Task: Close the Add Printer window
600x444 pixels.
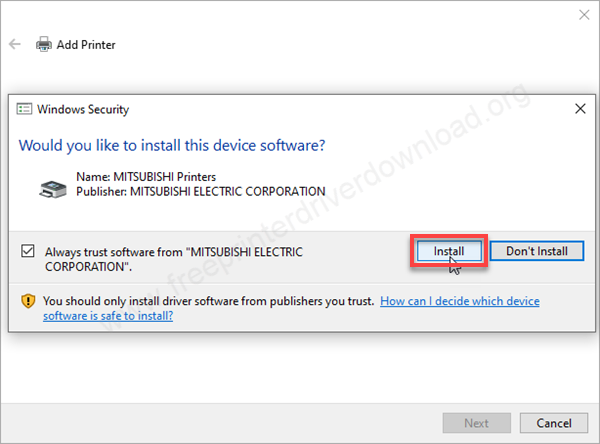Action: (584, 15)
